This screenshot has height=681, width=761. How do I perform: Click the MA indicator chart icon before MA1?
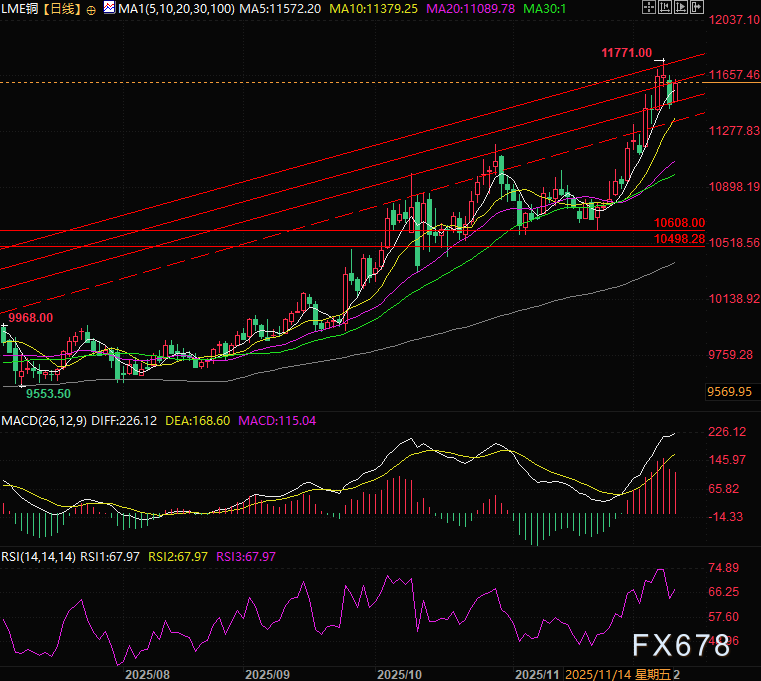[108, 8]
